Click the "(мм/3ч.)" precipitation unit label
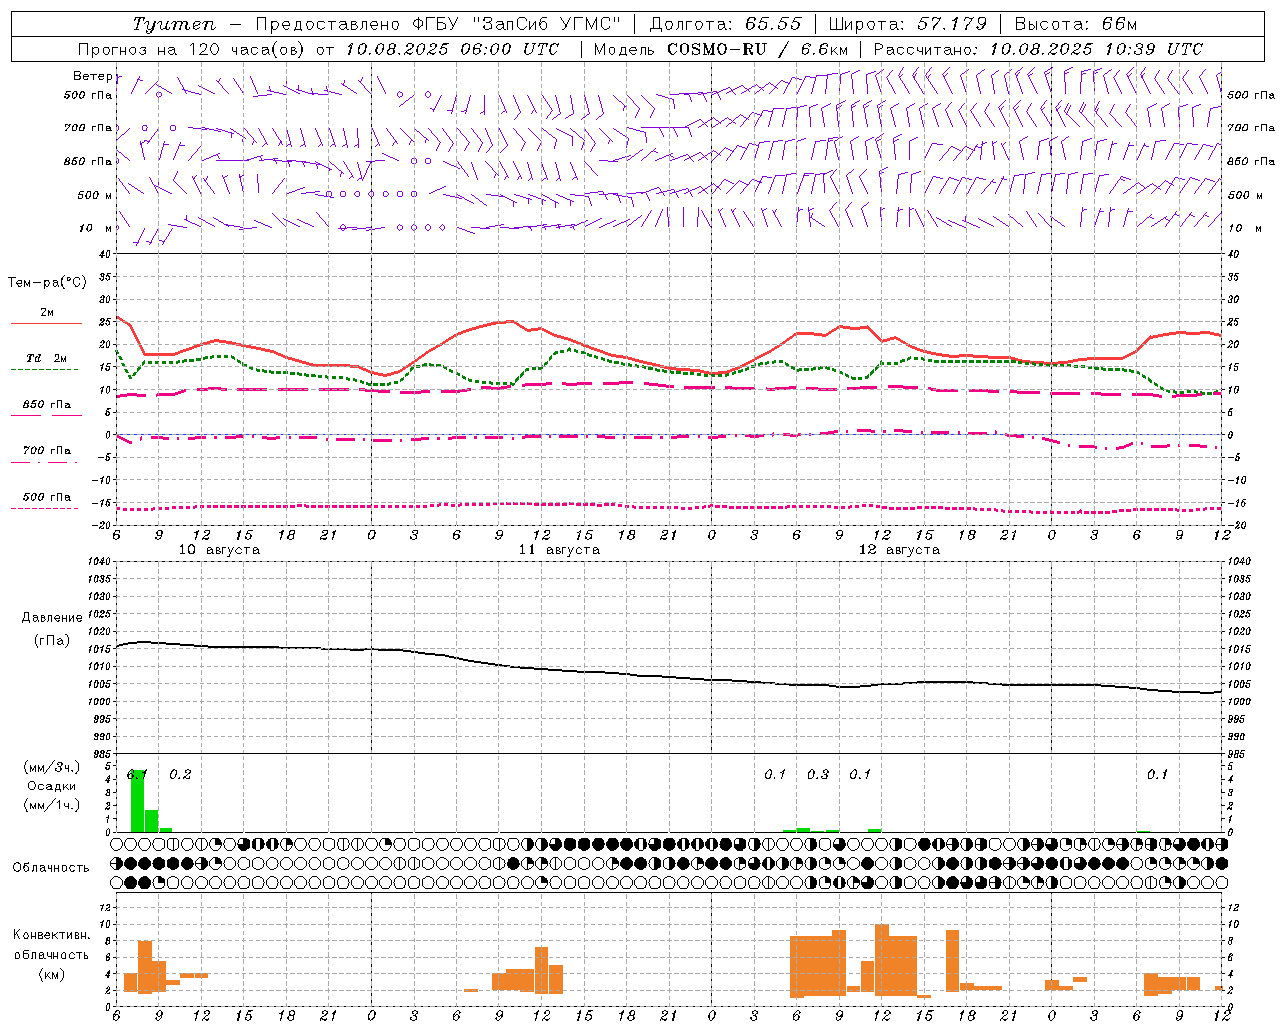 click(52, 767)
